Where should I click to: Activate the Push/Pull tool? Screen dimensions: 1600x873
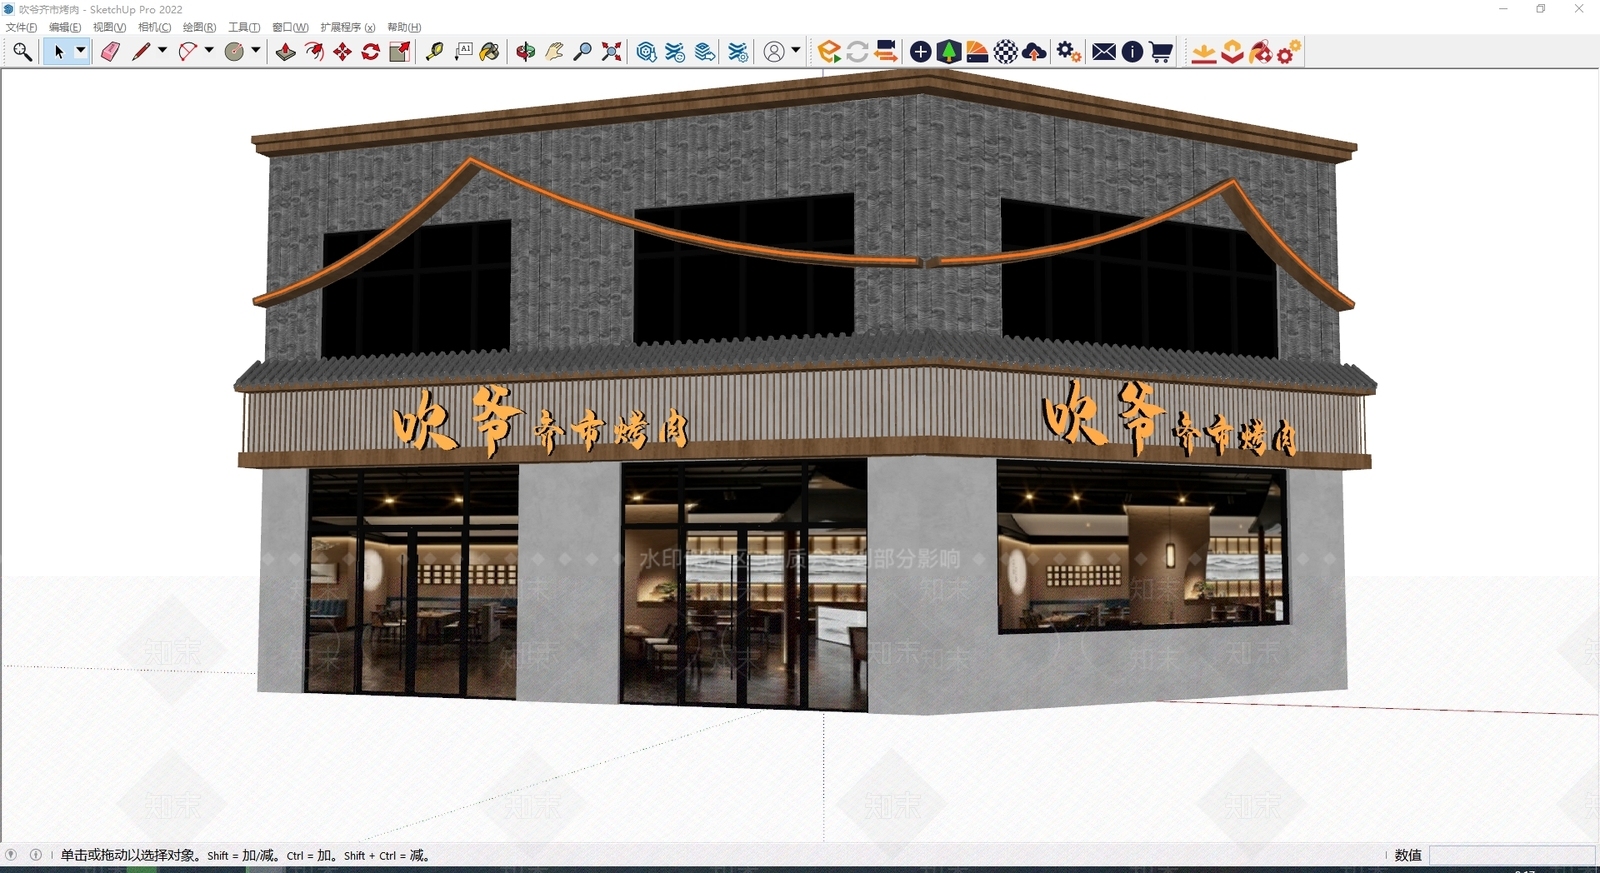click(x=286, y=52)
